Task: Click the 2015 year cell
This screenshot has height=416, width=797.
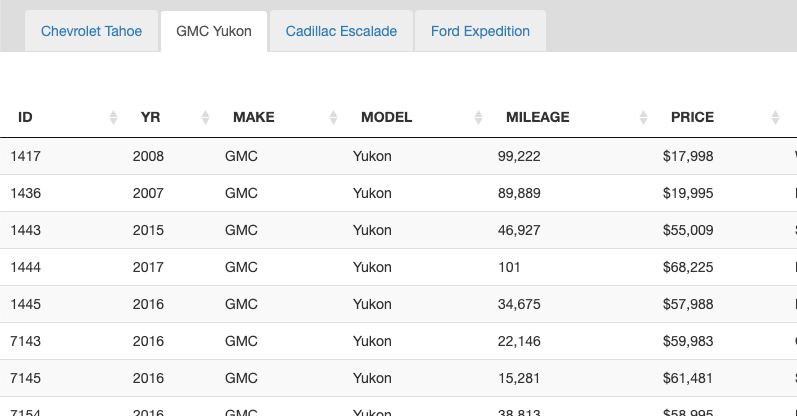Action: pyautogui.click(x=148, y=230)
